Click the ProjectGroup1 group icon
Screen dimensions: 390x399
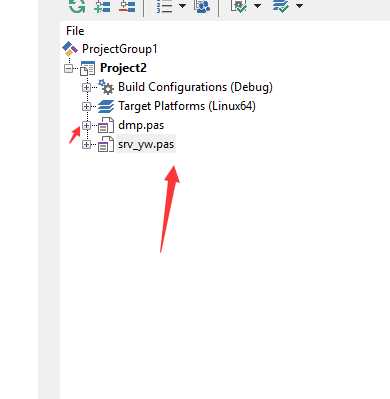pyautogui.click(x=70, y=49)
